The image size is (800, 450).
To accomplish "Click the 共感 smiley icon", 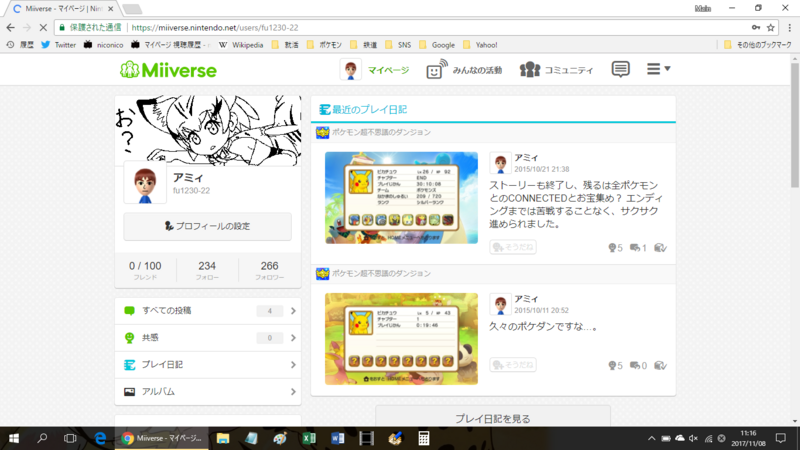I will click(x=130, y=338).
